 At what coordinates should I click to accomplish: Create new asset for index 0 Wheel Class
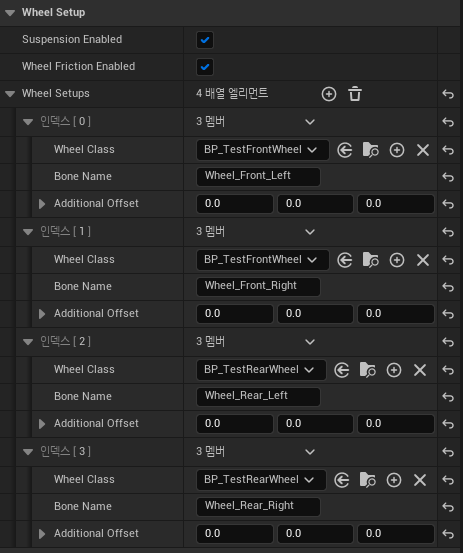[x=397, y=150]
